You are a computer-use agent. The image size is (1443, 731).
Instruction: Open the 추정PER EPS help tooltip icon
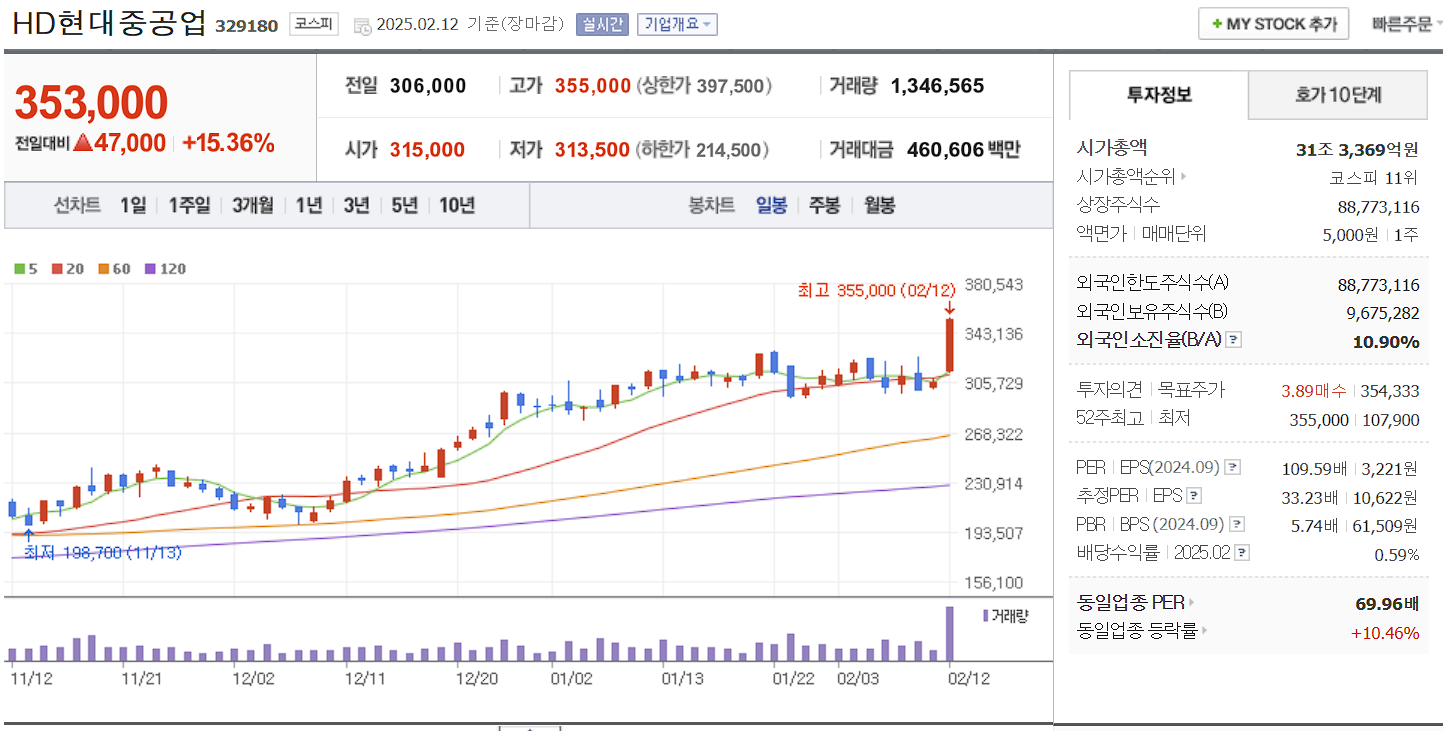click(1193, 496)
